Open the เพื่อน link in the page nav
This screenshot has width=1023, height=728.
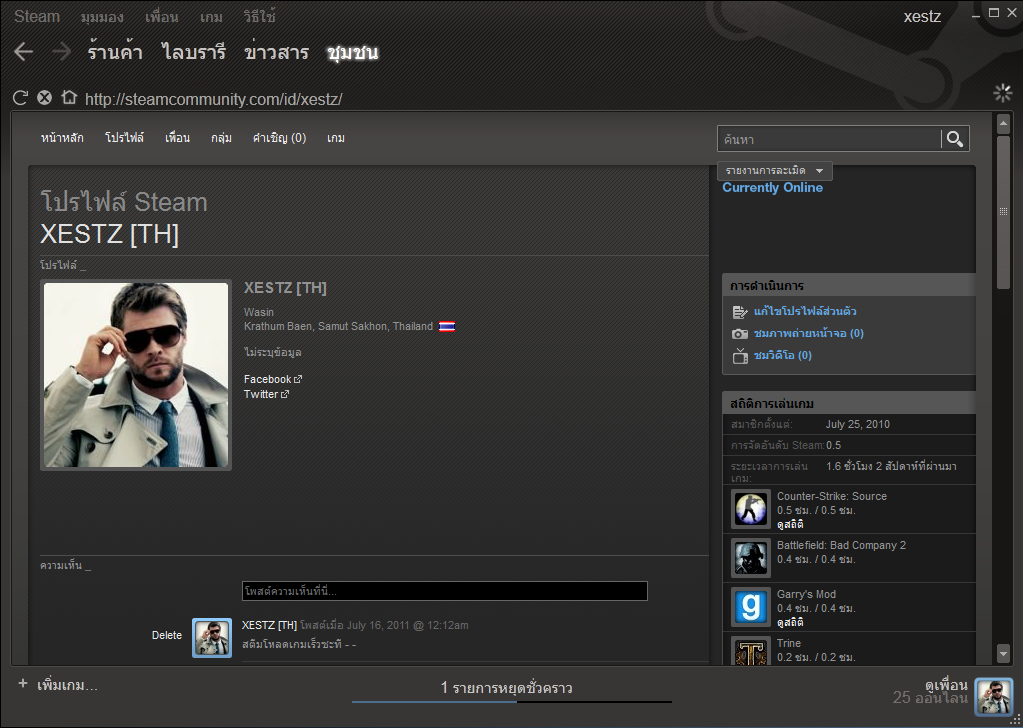[x=177, y=138]
